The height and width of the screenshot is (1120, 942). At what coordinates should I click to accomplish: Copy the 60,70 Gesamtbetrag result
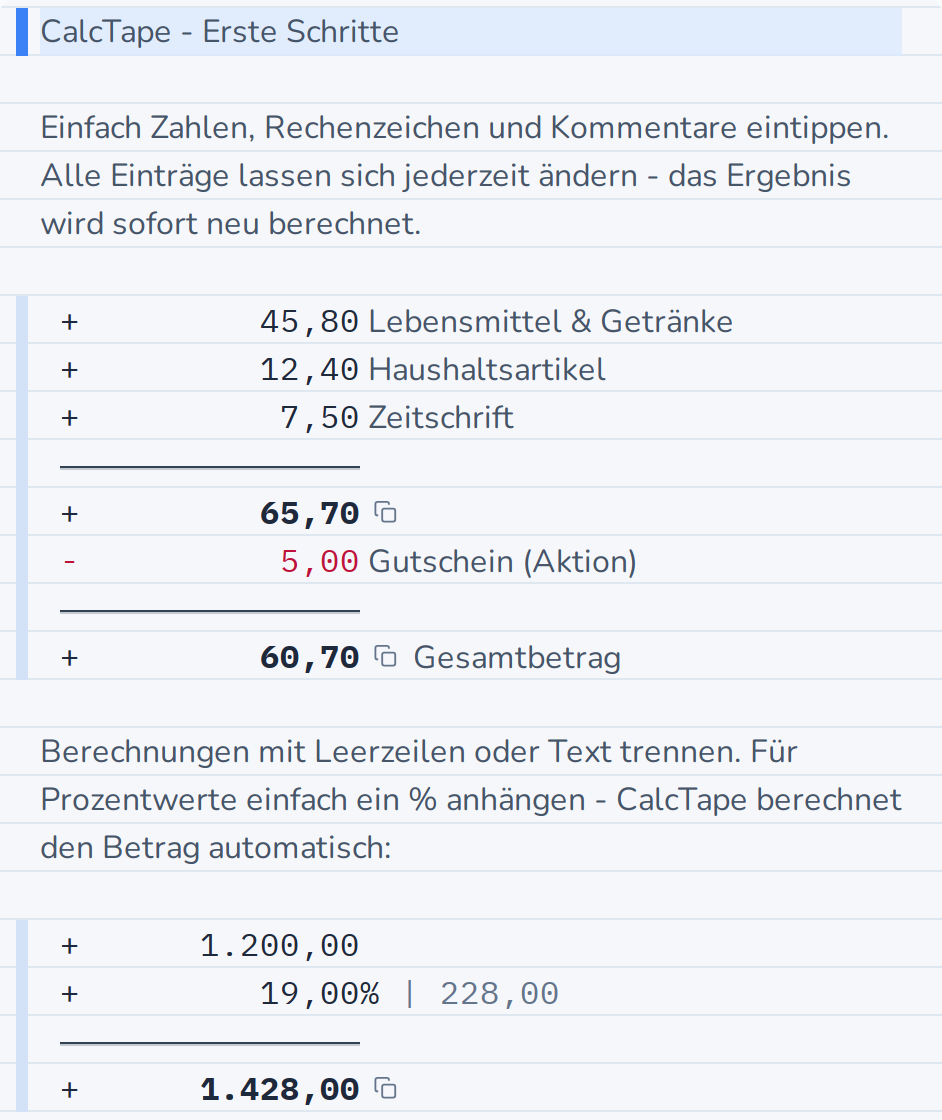386,656
